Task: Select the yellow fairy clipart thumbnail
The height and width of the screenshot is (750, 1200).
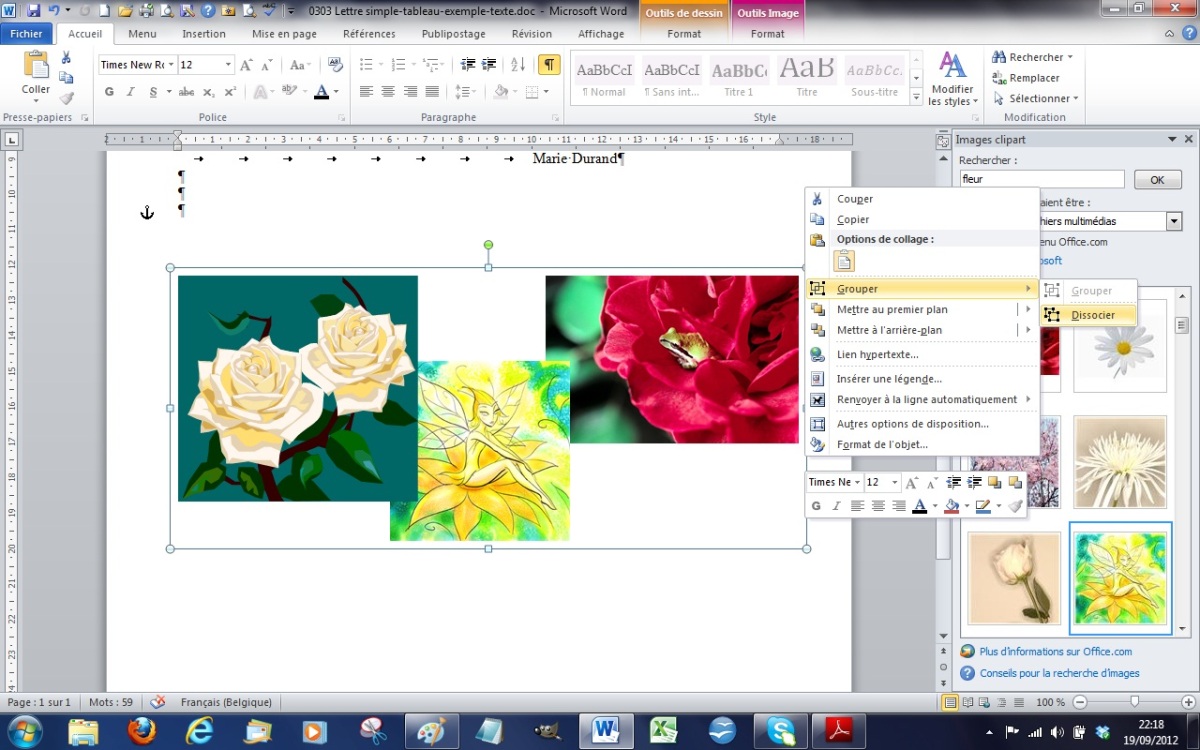Action: coord(1120,578)
